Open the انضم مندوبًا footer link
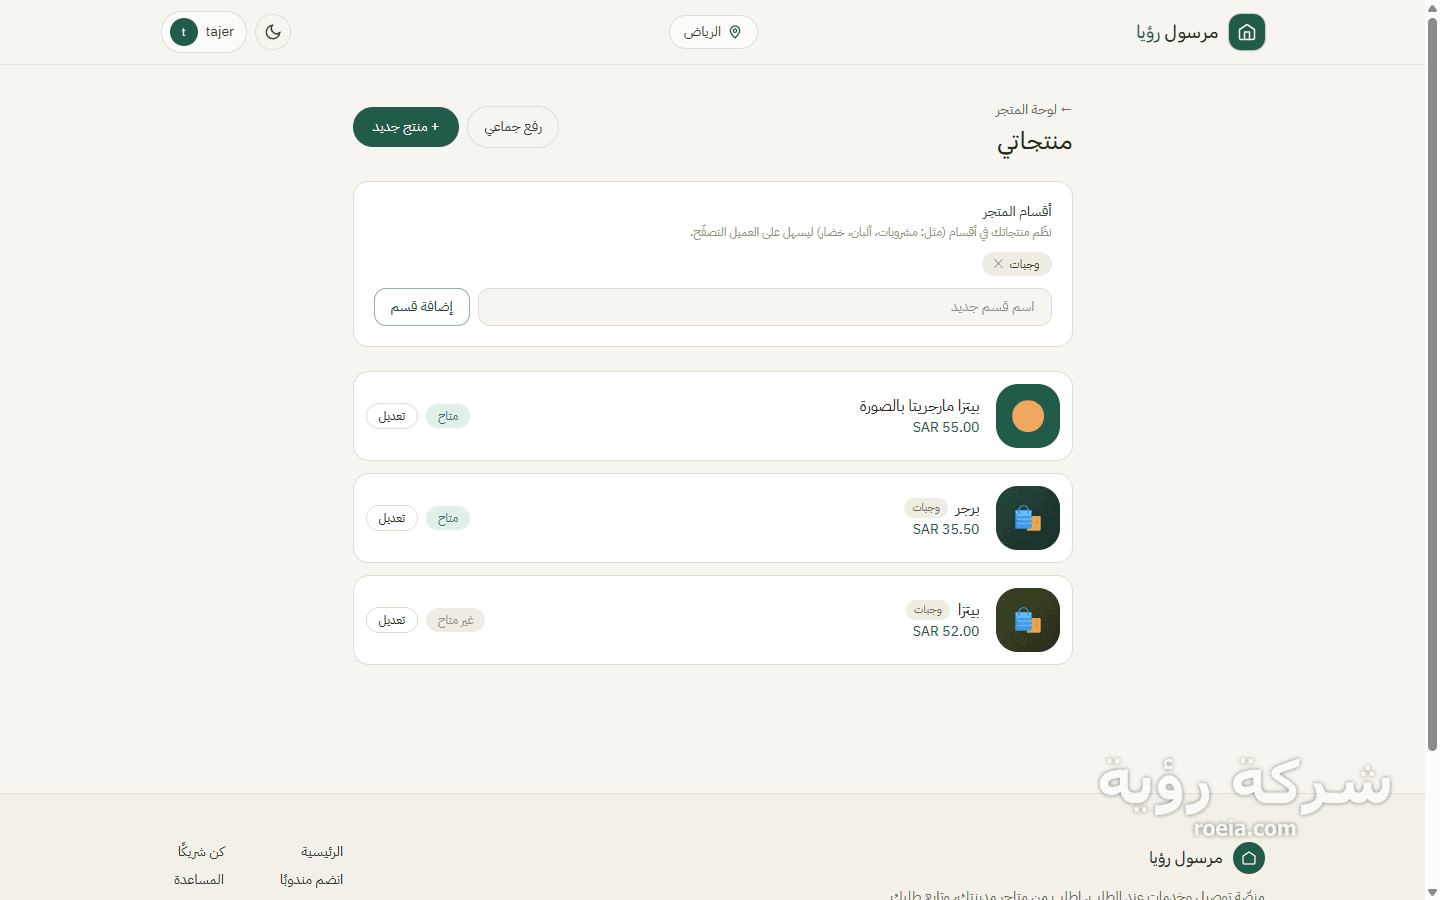The image size is (1440, 900). tap(312, 880)
